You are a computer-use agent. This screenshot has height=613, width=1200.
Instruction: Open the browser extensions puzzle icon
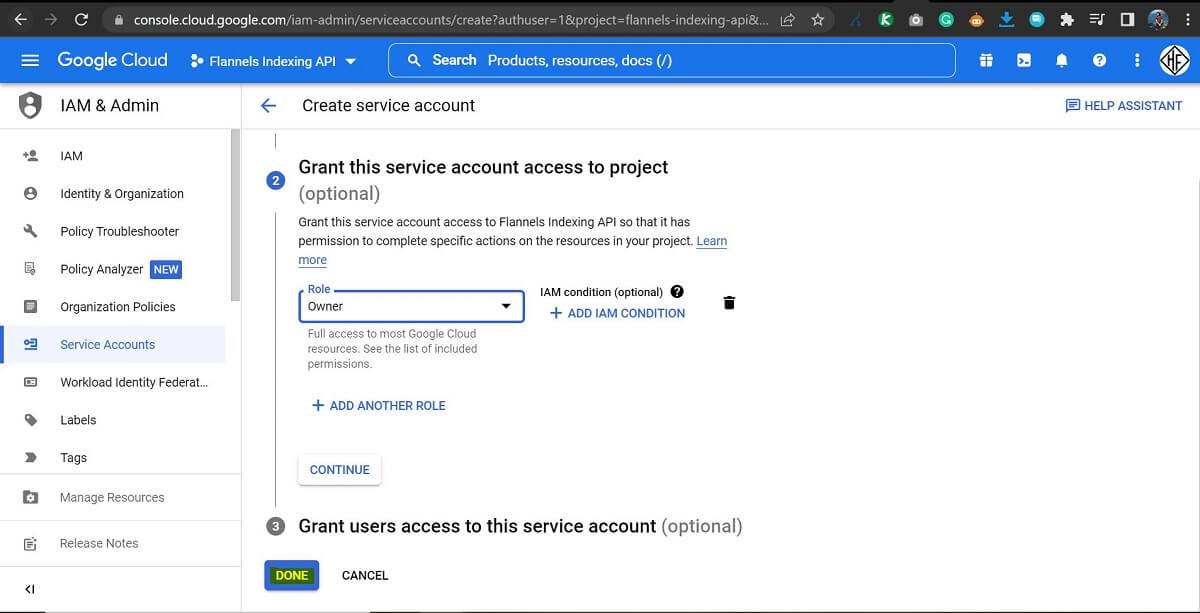1067,19
